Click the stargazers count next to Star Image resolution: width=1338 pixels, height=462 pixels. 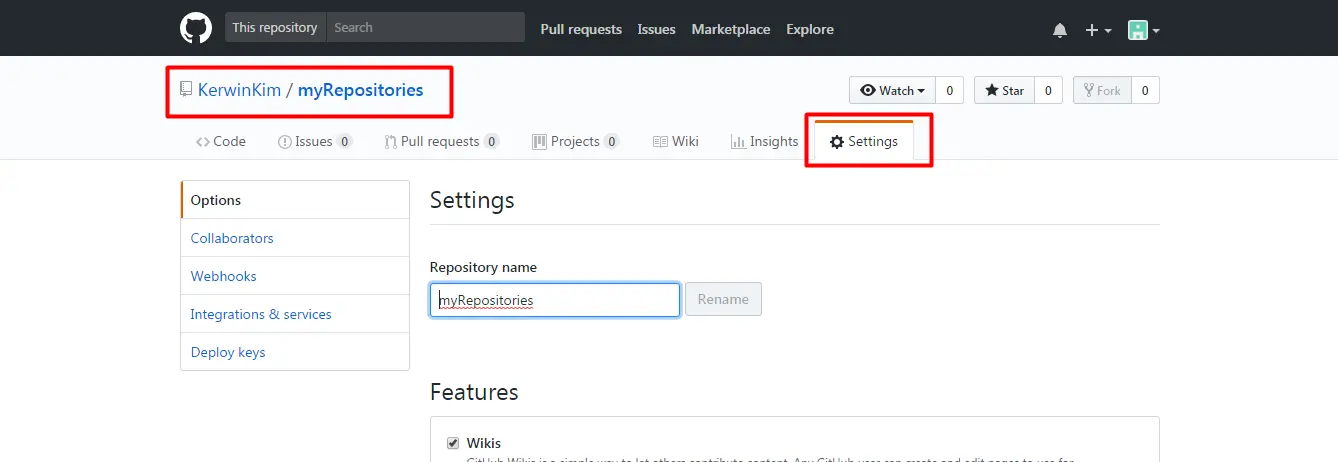pyautogui.click(x=1048, y=90)
